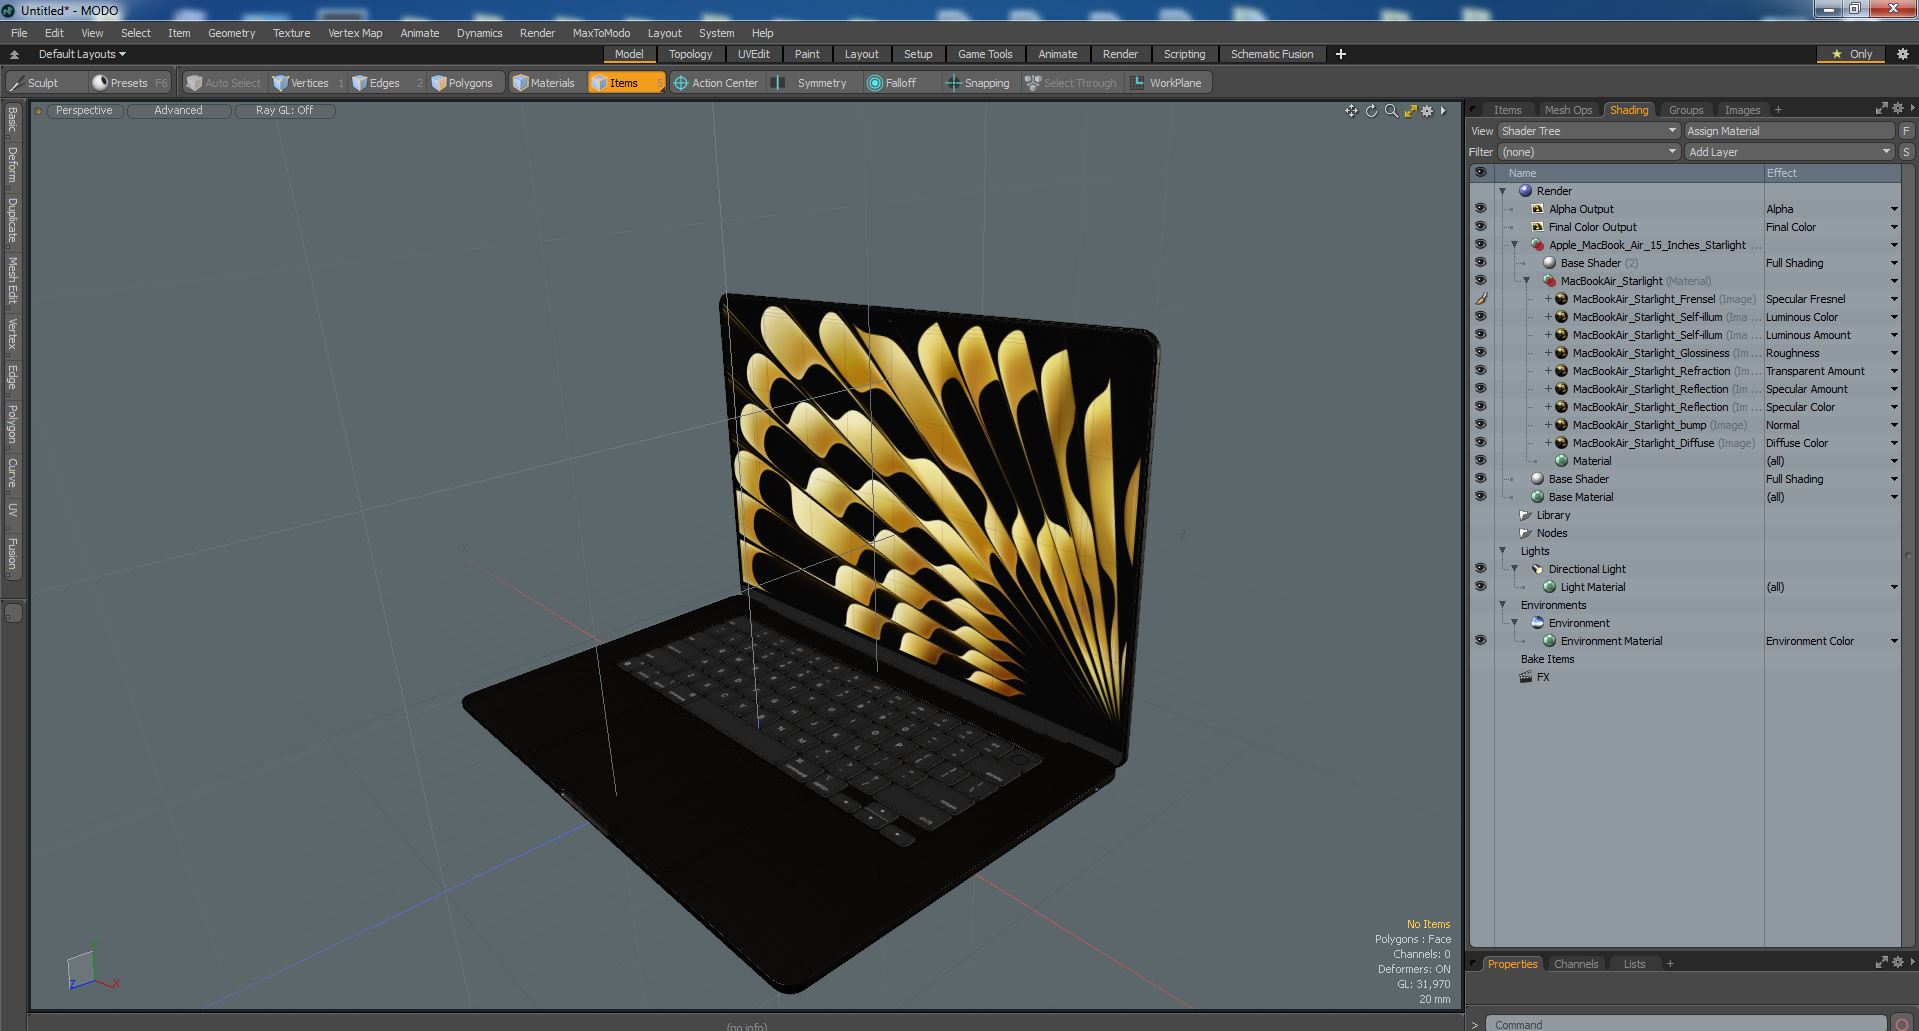
Task: Toggle visibility of Directional Light
Action: point(1480,569)
